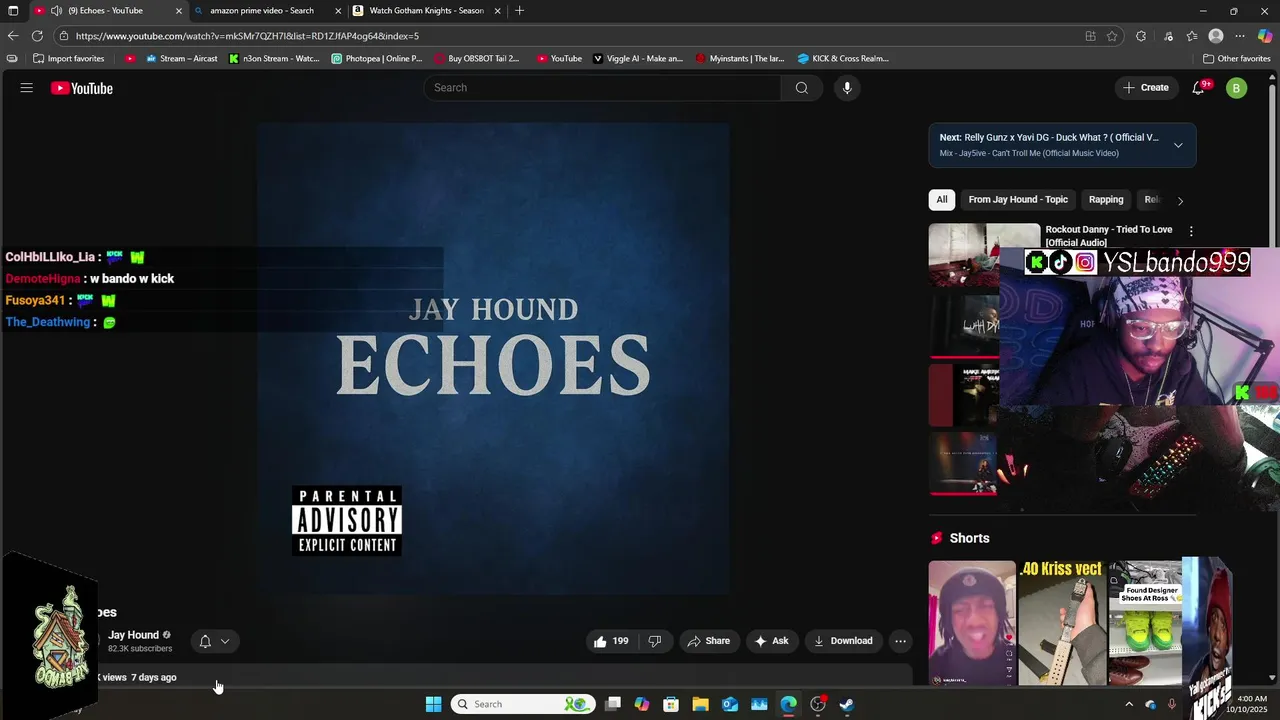Expand the Next up playlist panel chevron
This screenshot has width=1280, height=720.
1178,145
